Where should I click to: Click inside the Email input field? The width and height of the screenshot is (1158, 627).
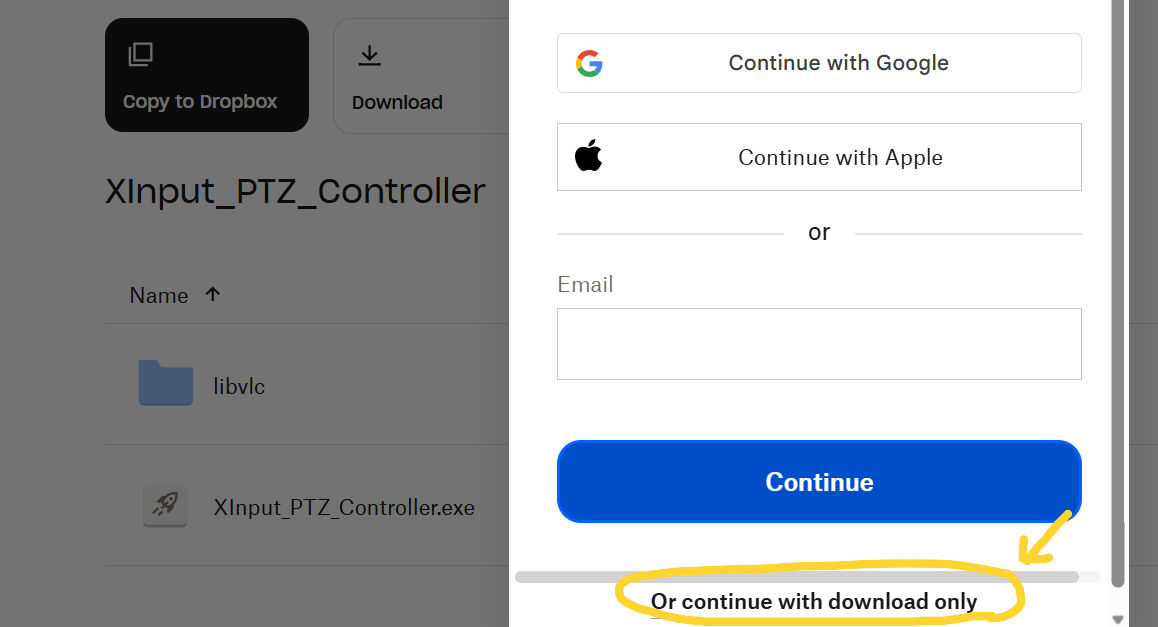pos(819,344)
